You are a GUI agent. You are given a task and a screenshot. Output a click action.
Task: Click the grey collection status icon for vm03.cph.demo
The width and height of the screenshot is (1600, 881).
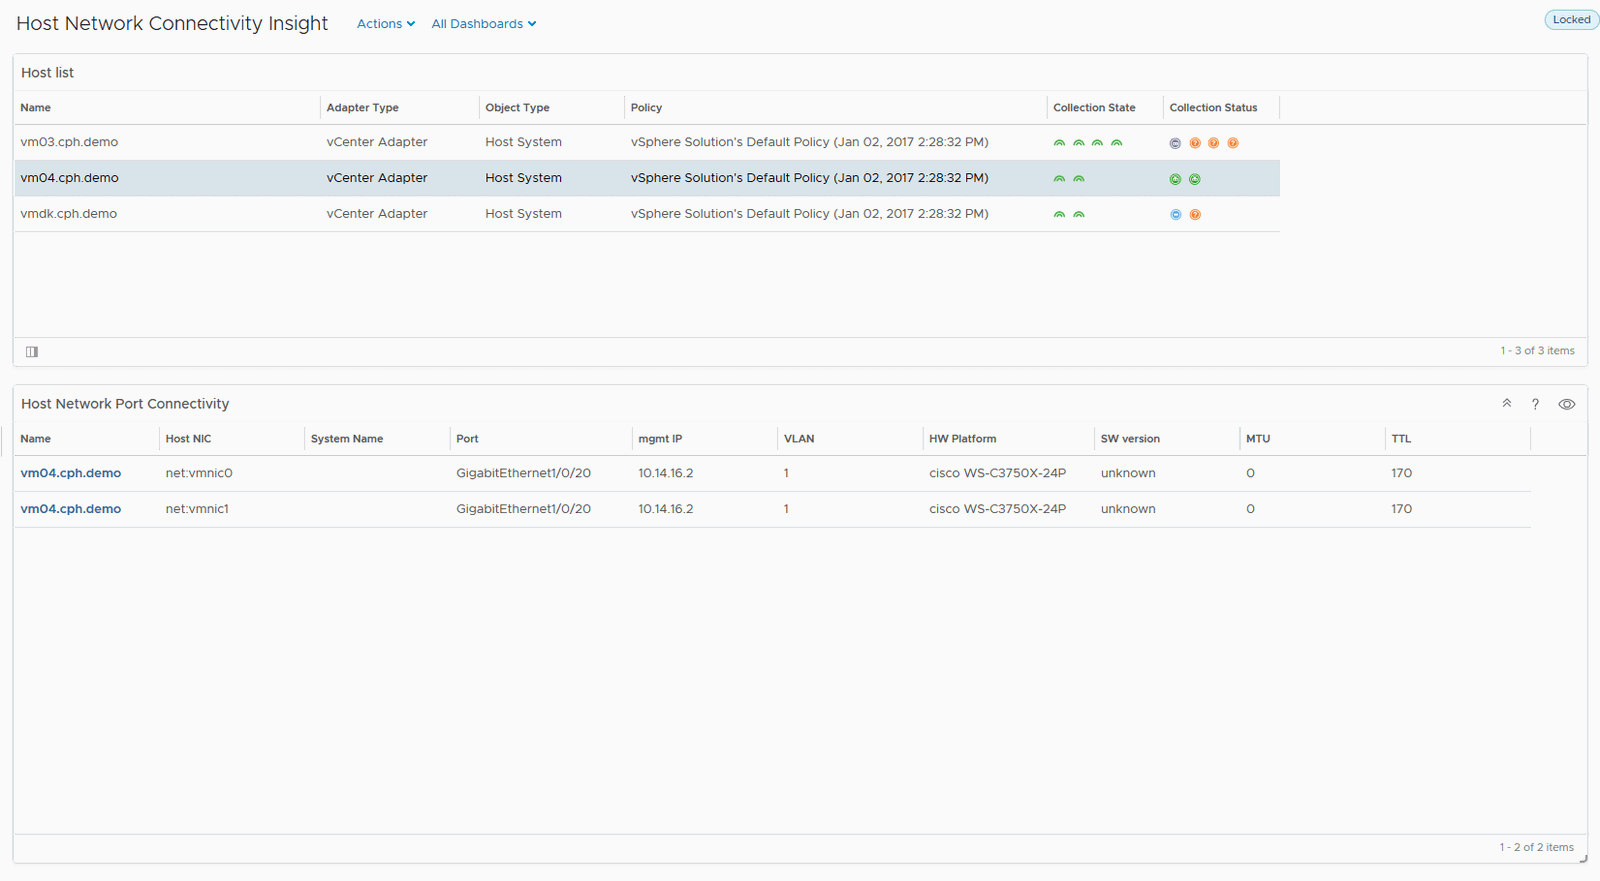click(1175, 143)
